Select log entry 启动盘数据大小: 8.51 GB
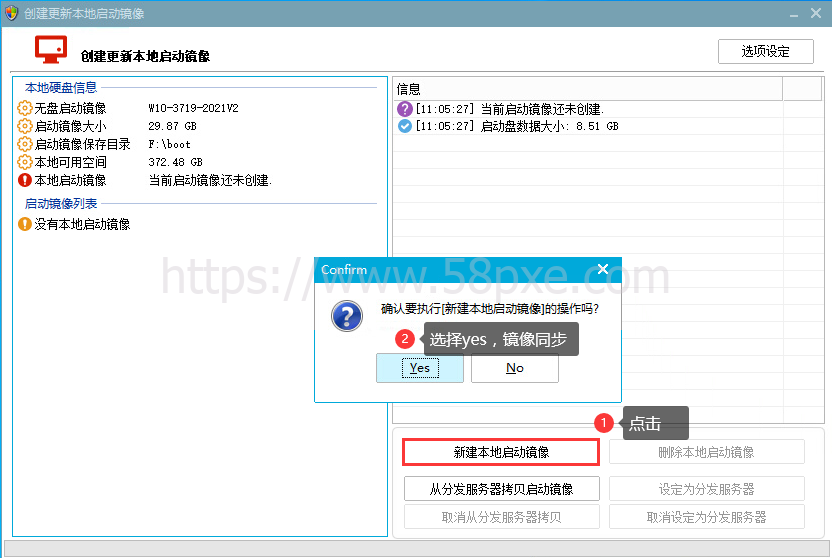 (x=587, y=126)
